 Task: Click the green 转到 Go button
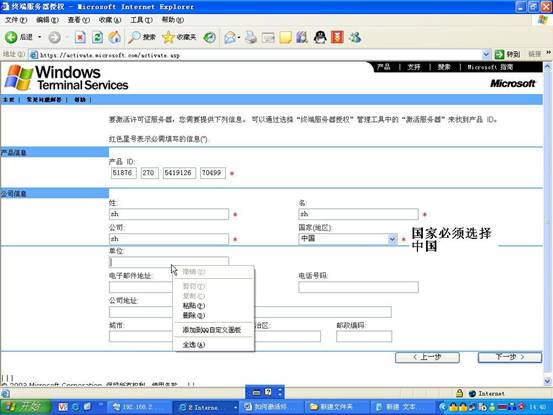[x=507, y=54]
